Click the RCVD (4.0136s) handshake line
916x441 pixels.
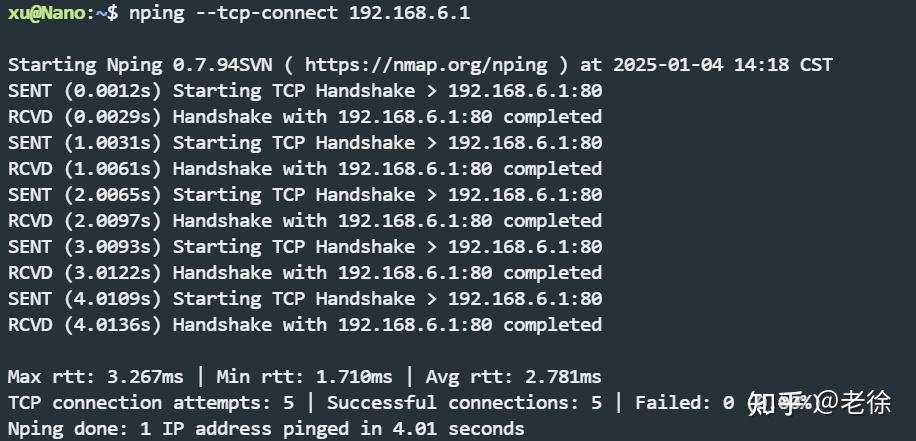305,325
